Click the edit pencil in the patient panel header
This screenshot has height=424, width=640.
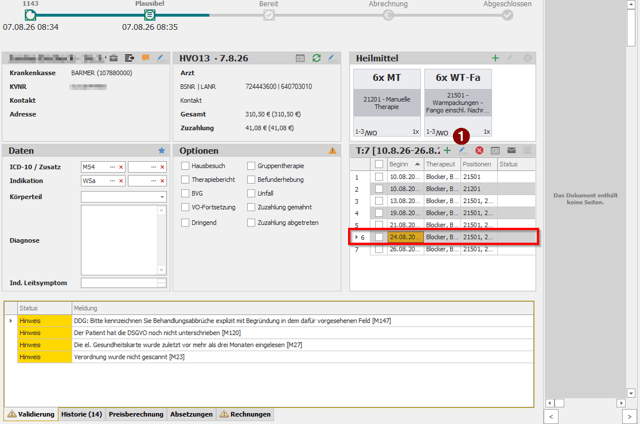161,58
